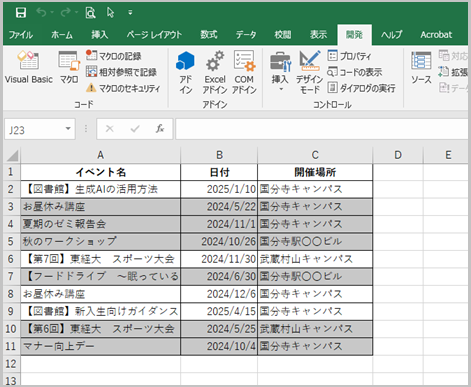Click the Save icon in the quick access toolbar
The image size is (471, 387).
[x=21, y=13]
